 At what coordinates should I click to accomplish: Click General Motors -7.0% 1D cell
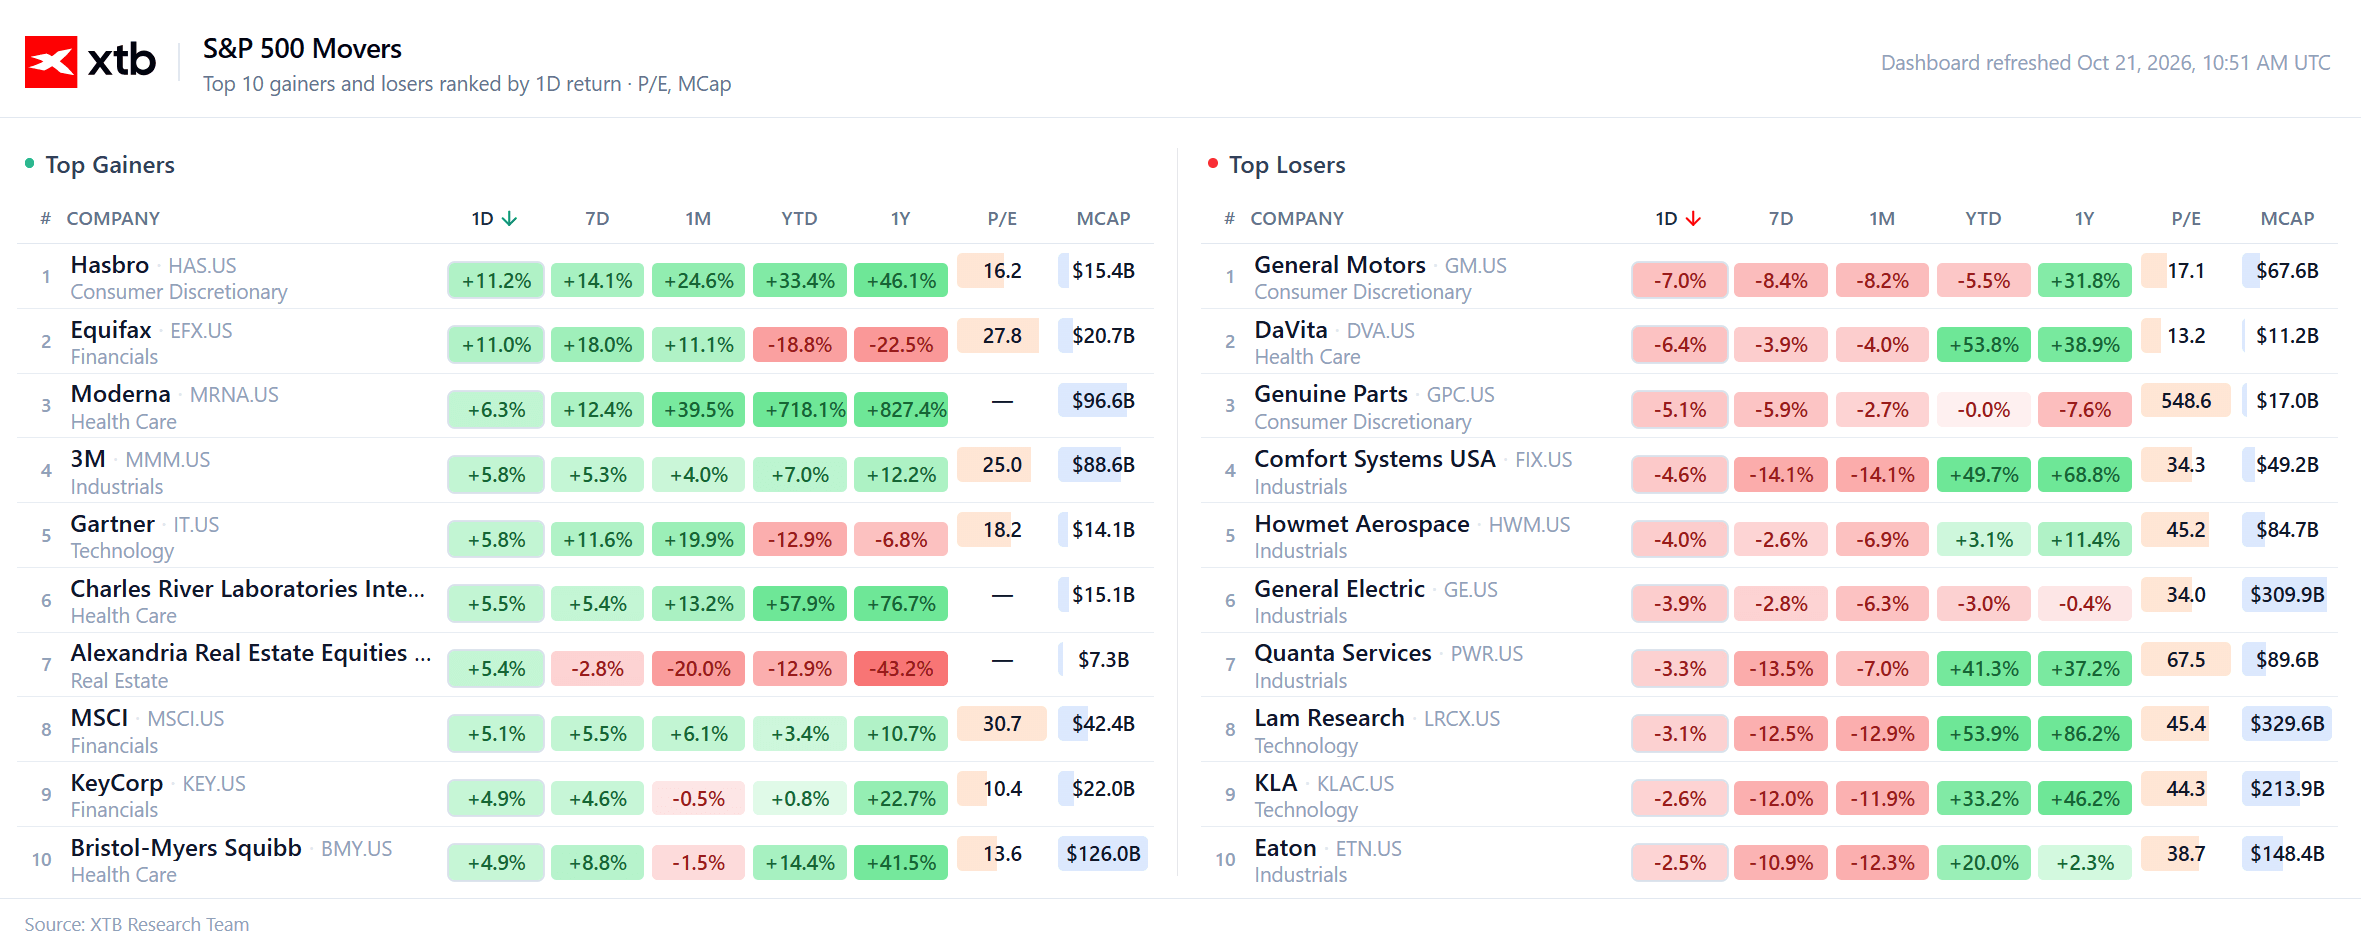coord(1680,281)
